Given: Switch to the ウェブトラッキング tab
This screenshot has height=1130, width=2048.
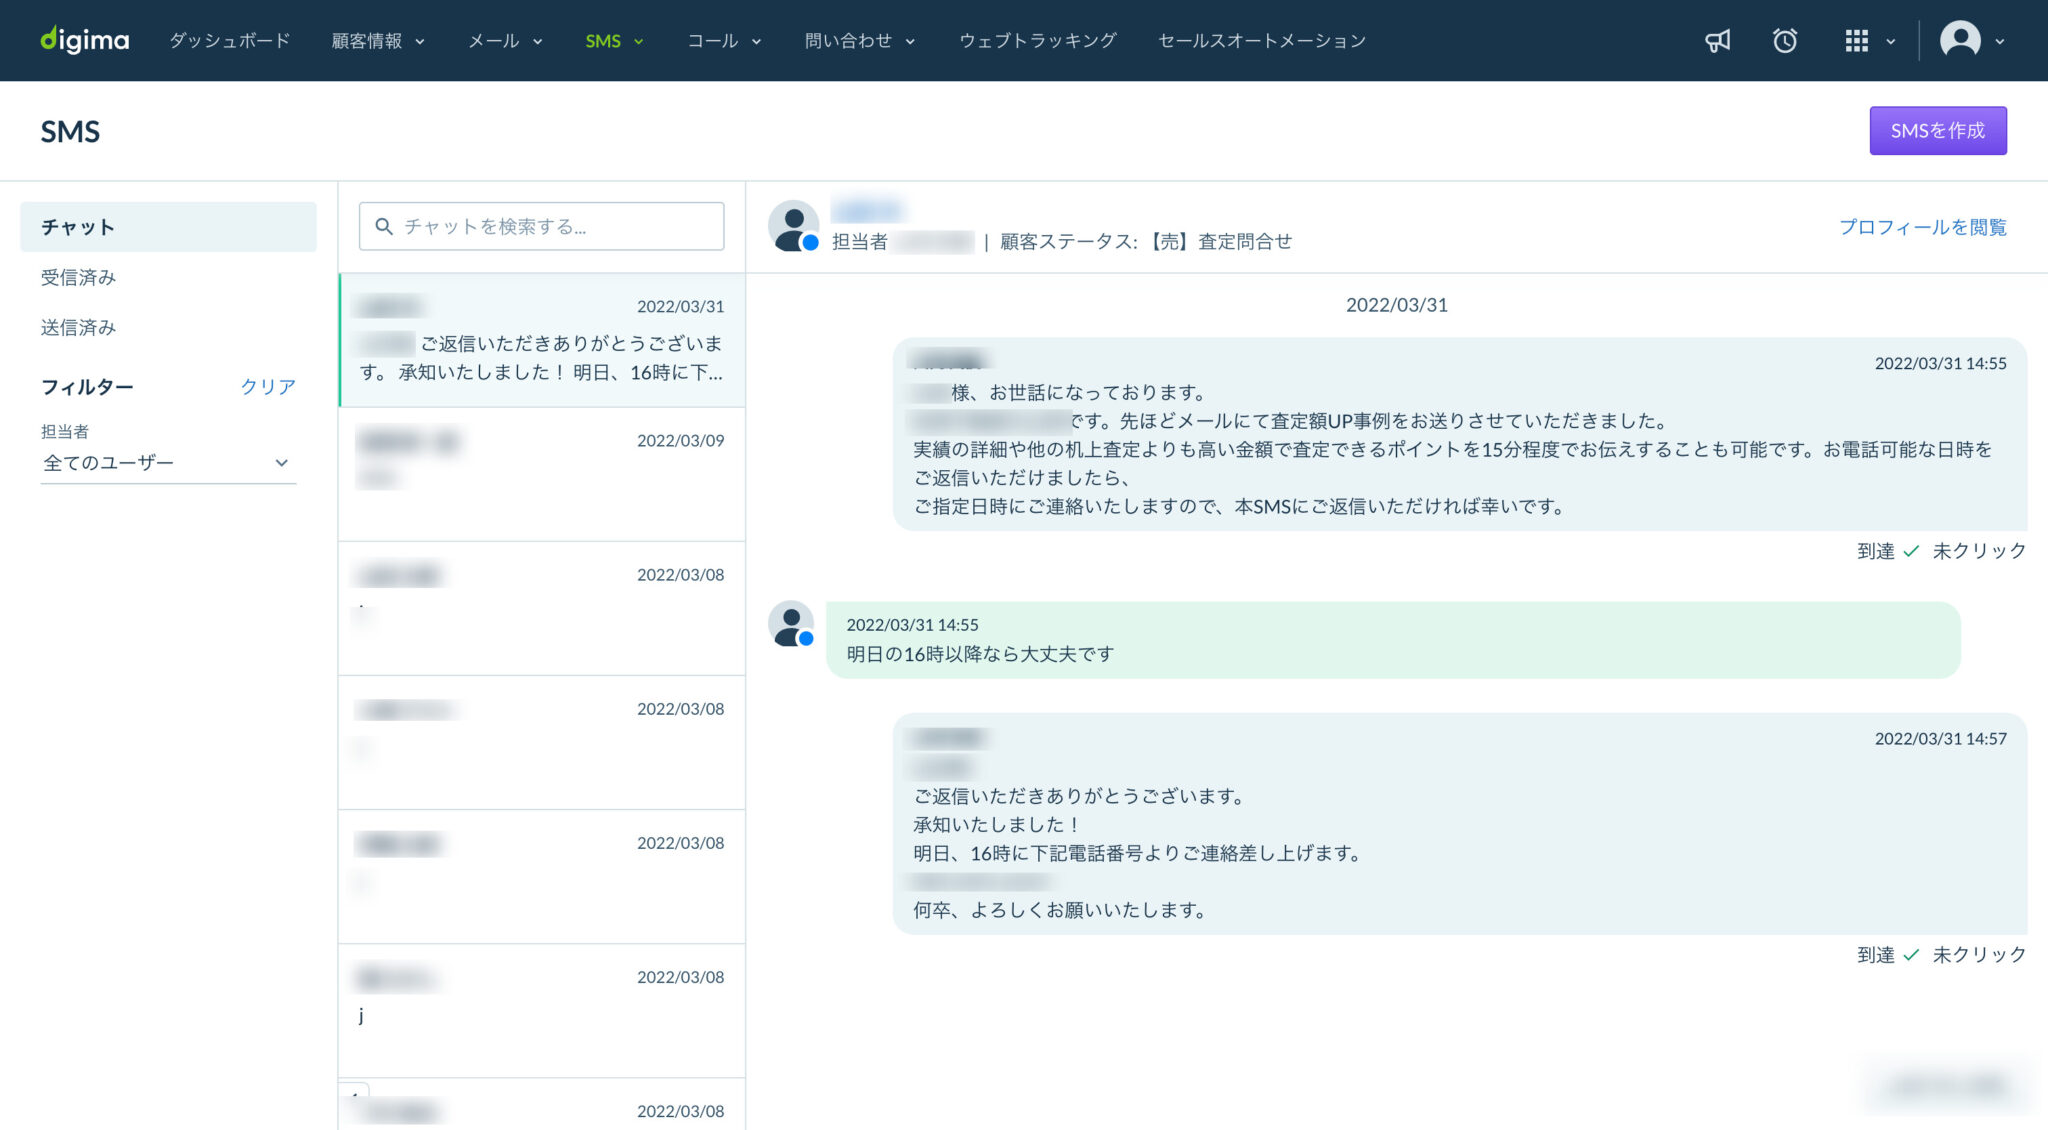Looking at the screenshot, I should click(1039, 40).
